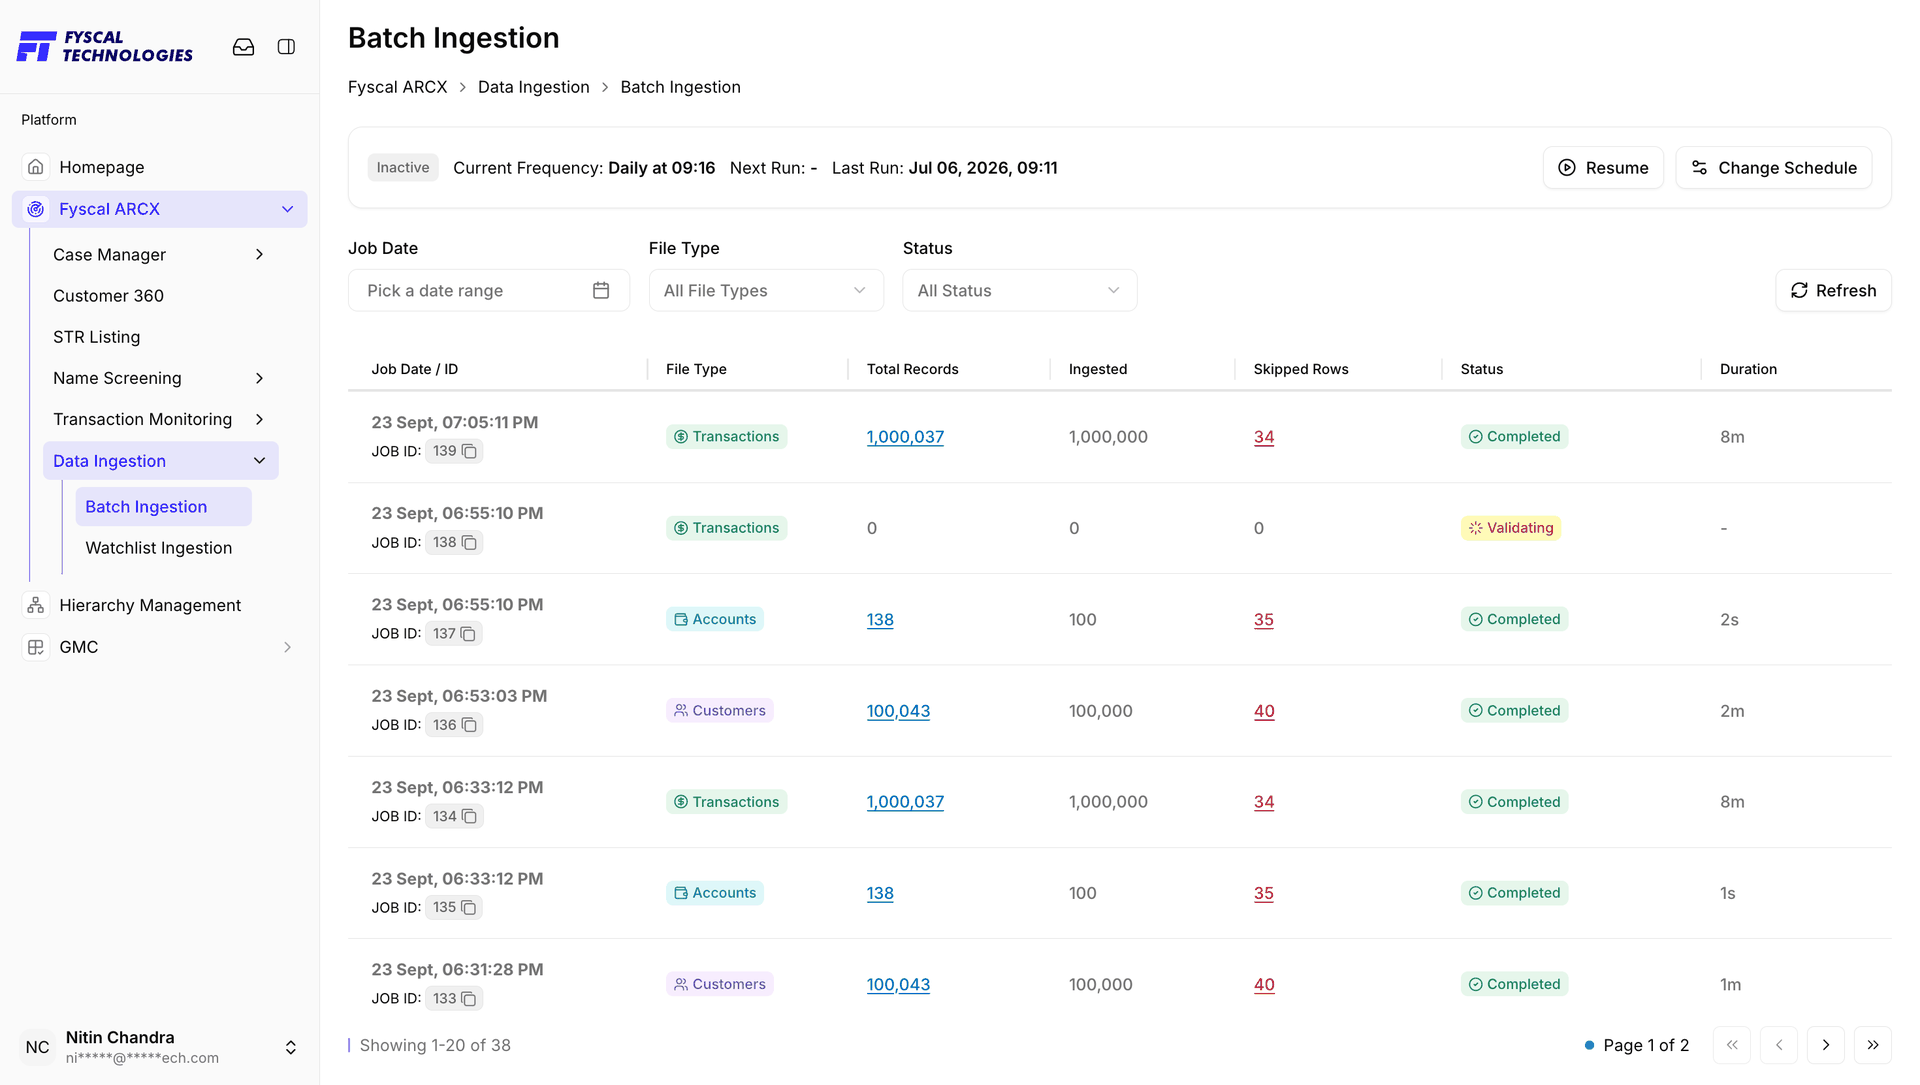Open the Nitin Chandra account switcher
This screenshot has width=1920, height=1085.
click(x=290, y=1047)
